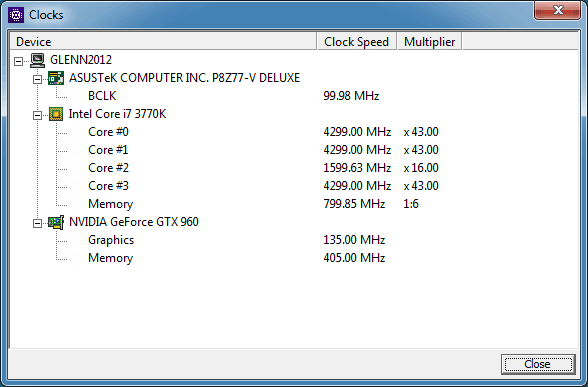
Task: Click the x 43.00 multiplier for Core #0
Action: click(x=421, y=132)
